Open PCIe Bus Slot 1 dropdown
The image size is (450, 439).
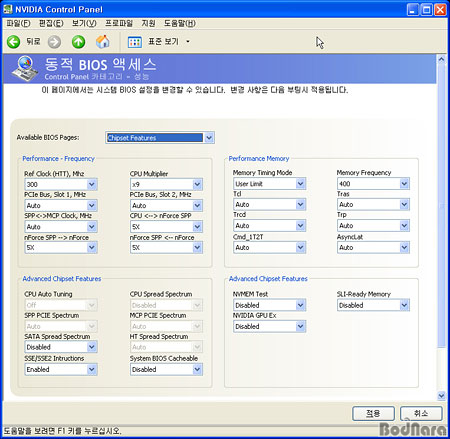[92, 205]
